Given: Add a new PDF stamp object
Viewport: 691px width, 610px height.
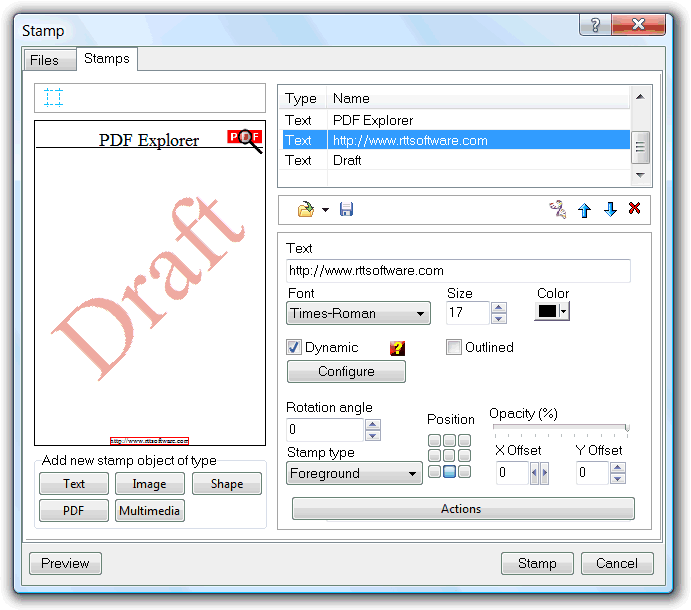Looking at the screenshot, I should coord(74,511).
